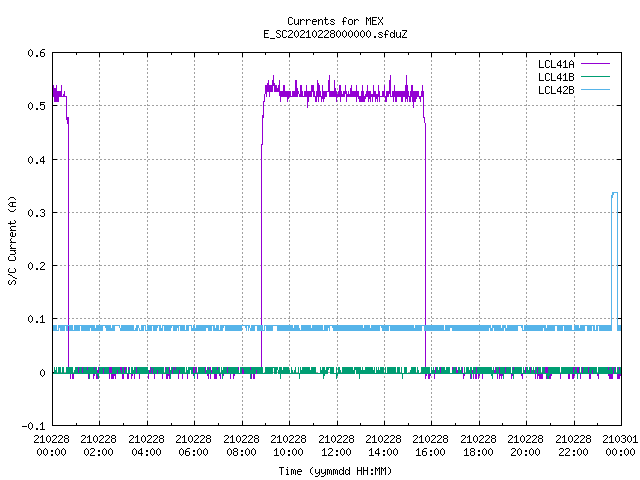
Task: Click the 210228 10:00 time tick label
Action: click(288, 446)
